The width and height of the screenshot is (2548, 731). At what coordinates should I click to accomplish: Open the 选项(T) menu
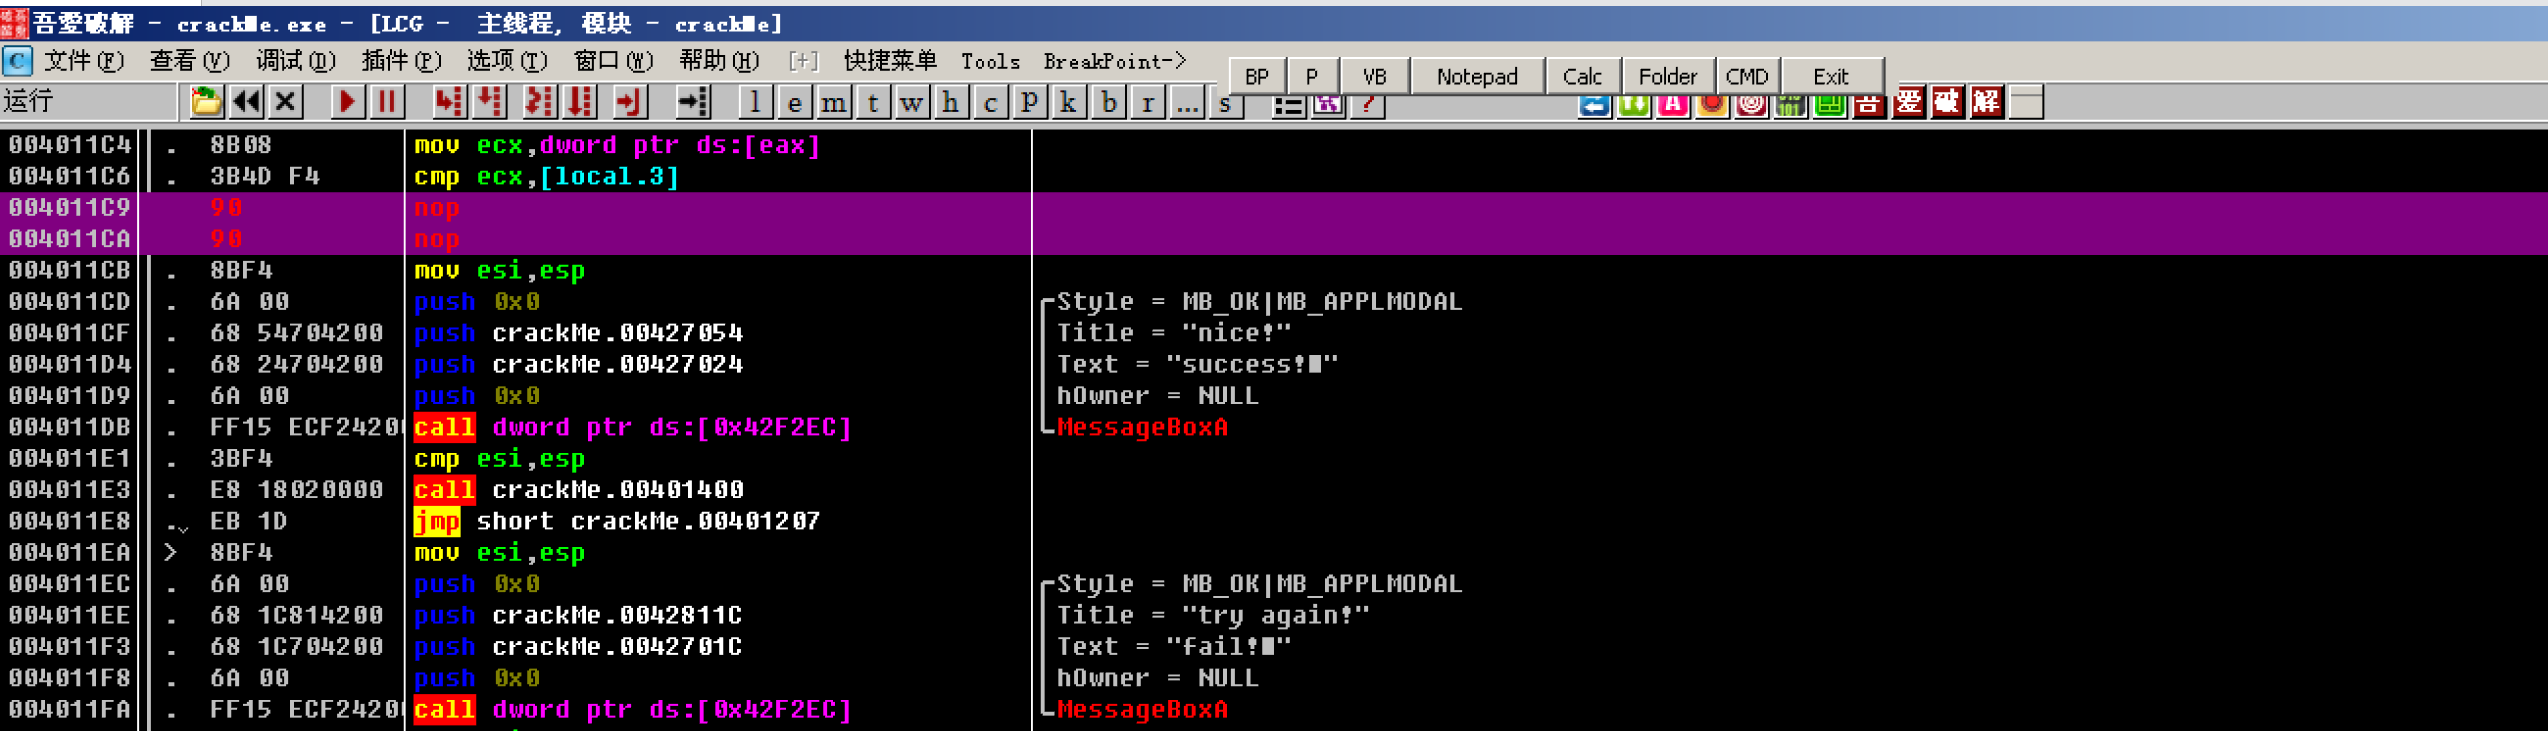pyautogui.click(x=507, y=61)
